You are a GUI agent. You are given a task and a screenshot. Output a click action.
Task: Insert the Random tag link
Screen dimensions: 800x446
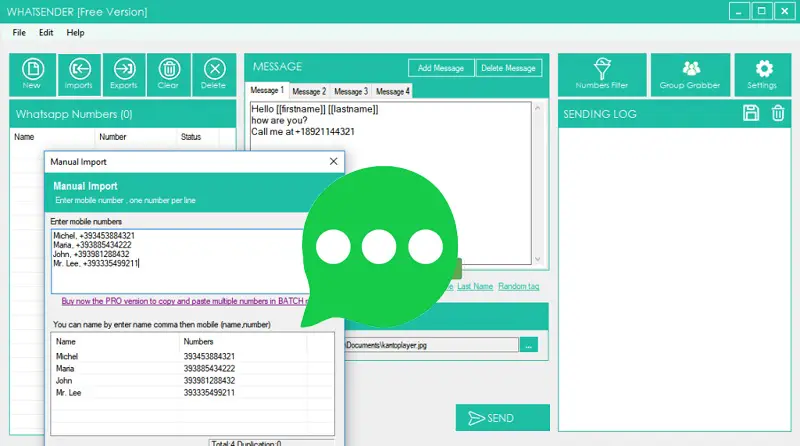tap(519, 286)
